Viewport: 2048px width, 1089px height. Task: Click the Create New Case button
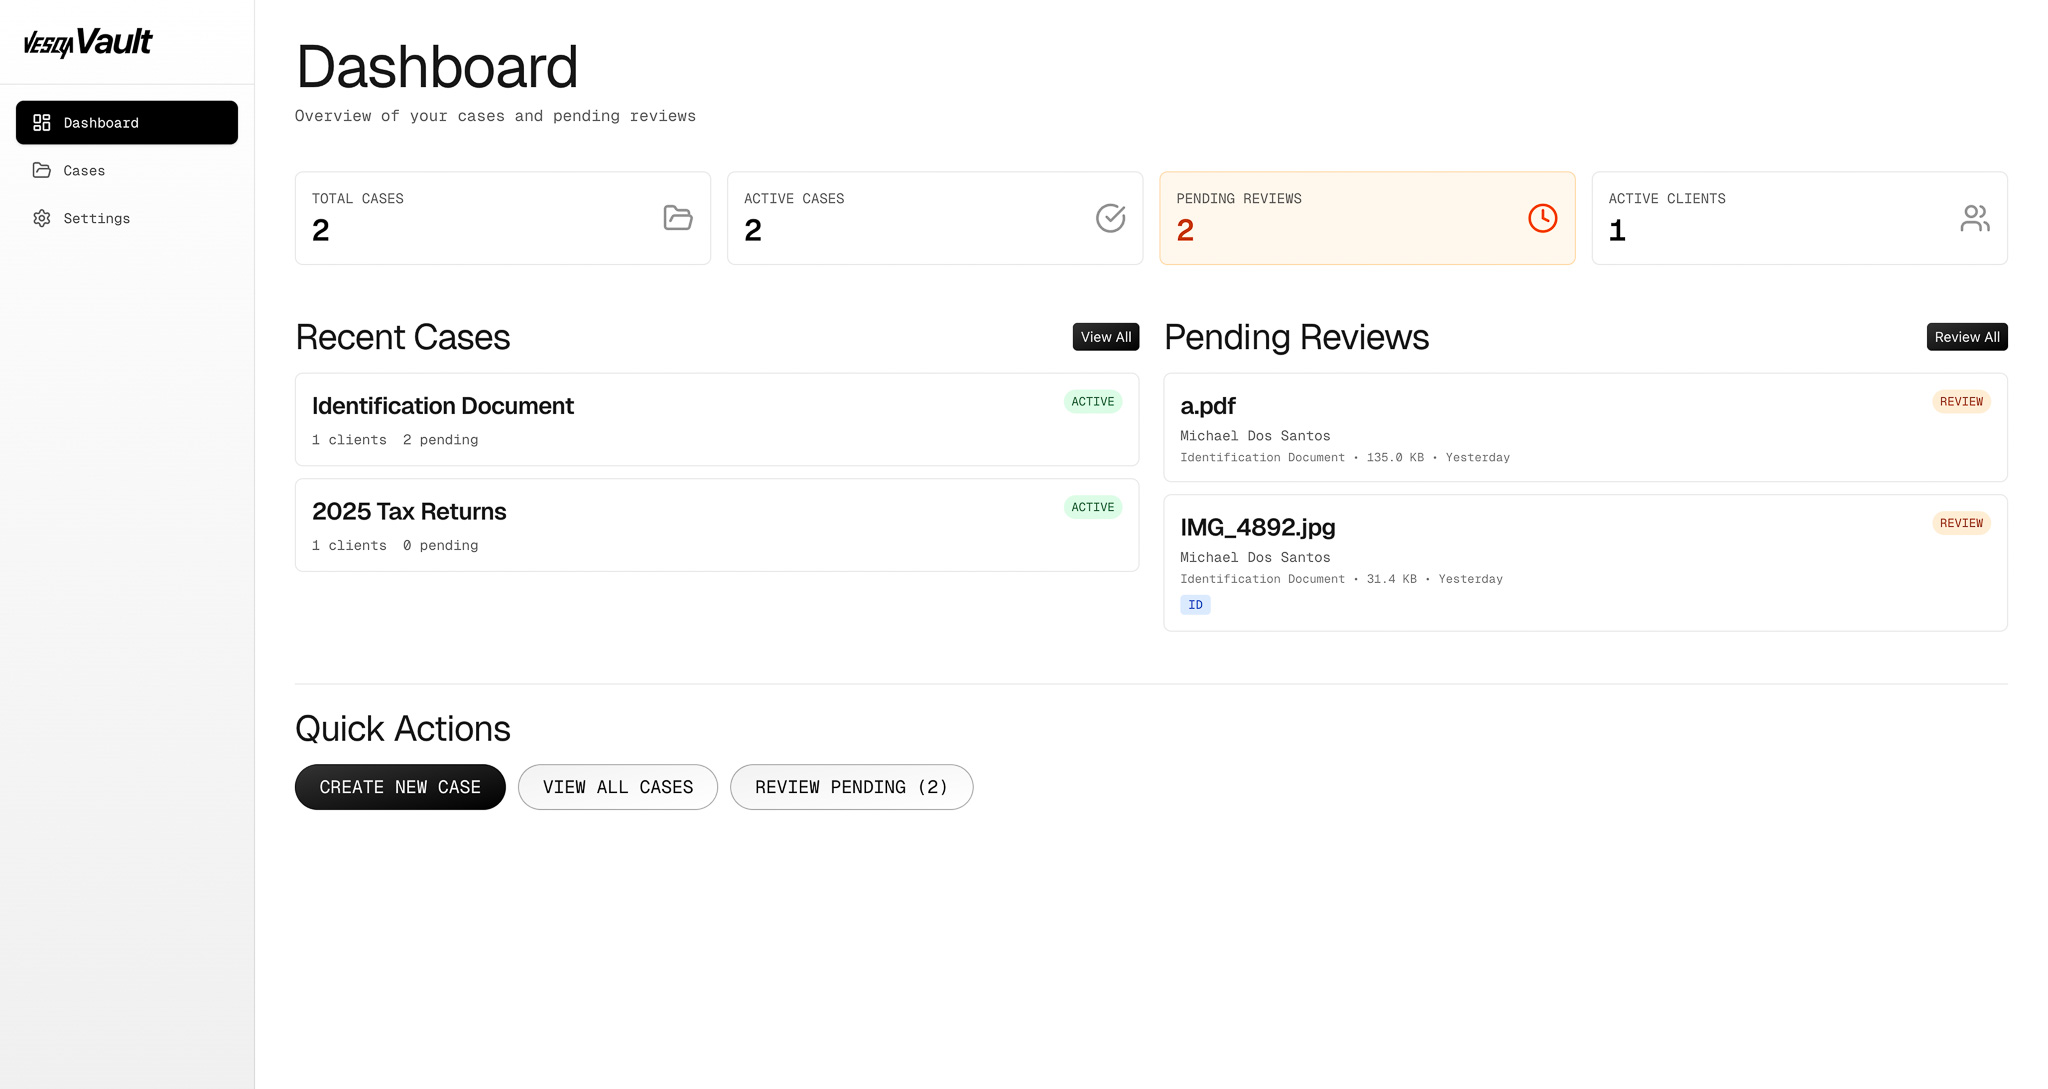(400, 787)
